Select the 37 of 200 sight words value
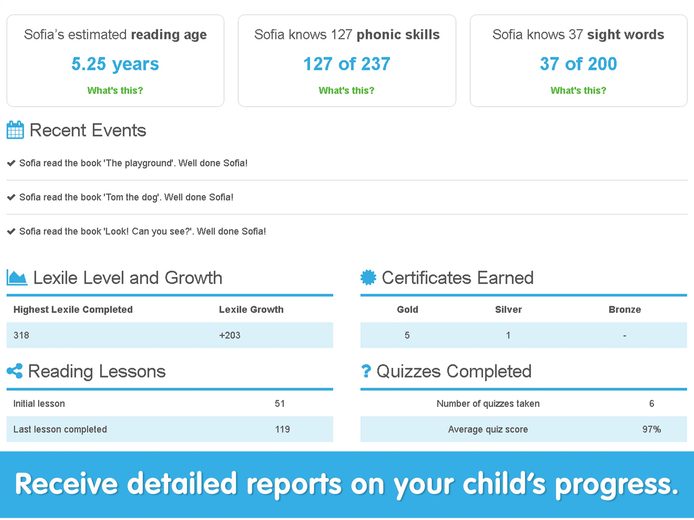 pos(578,64)
